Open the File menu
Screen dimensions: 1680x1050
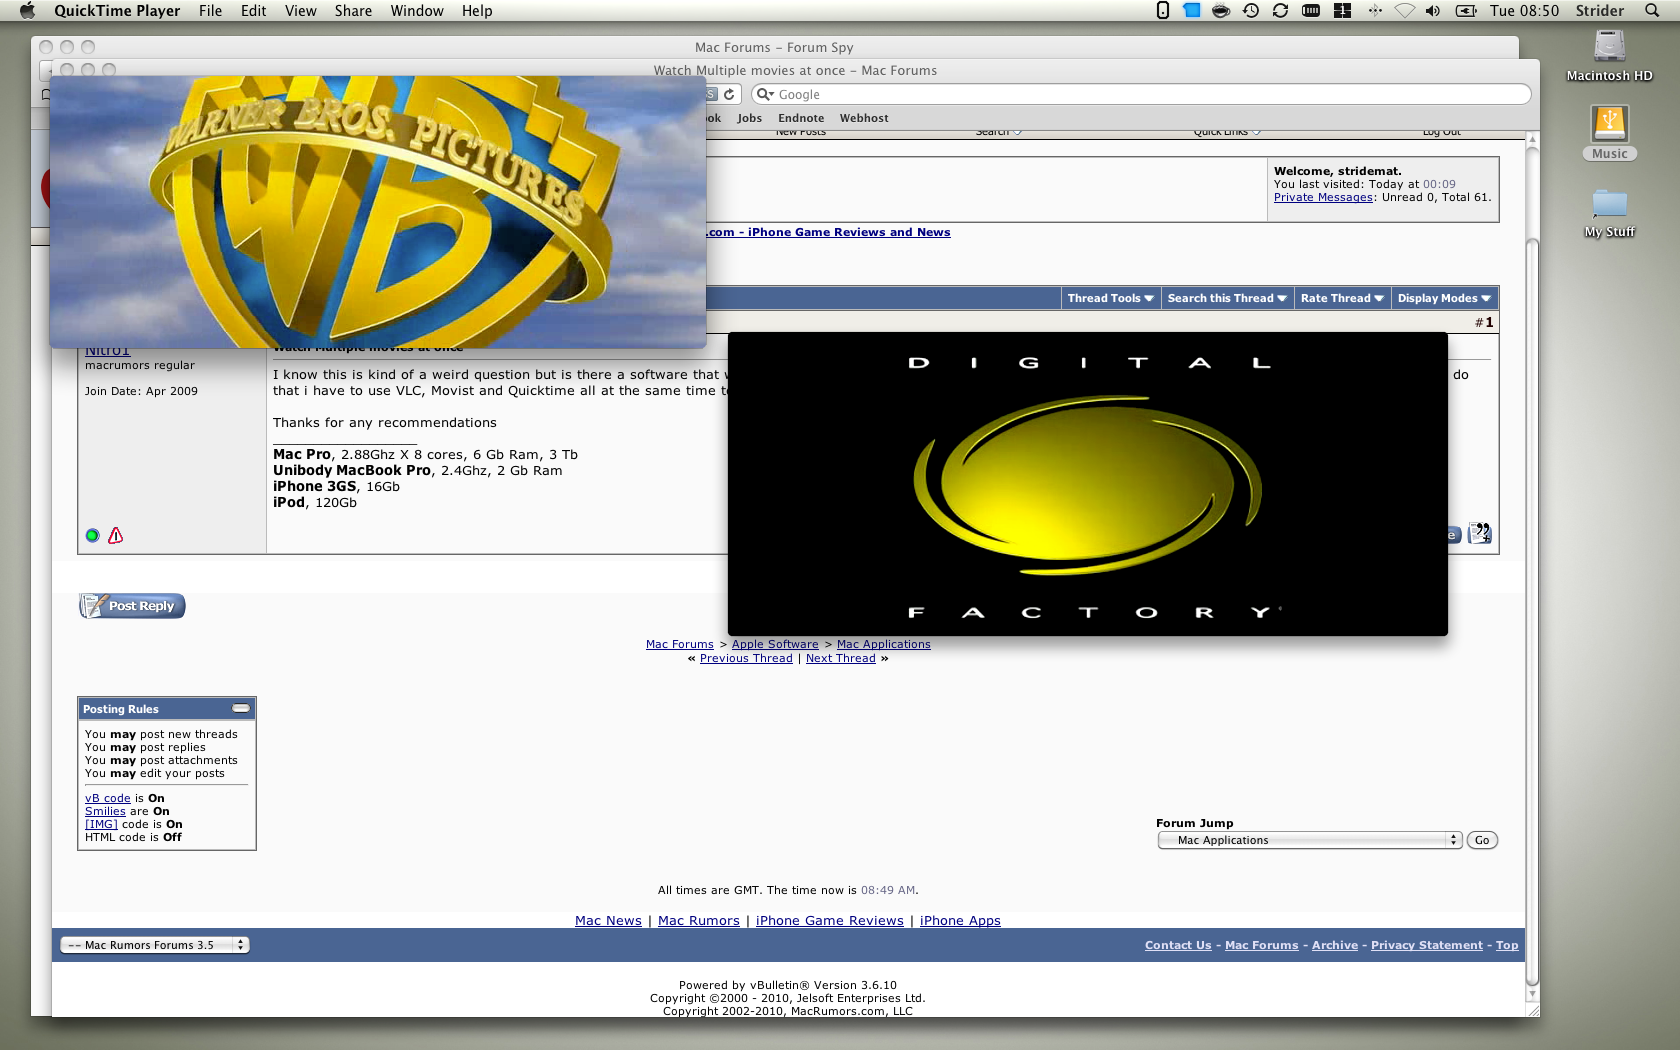click(211, 11)
